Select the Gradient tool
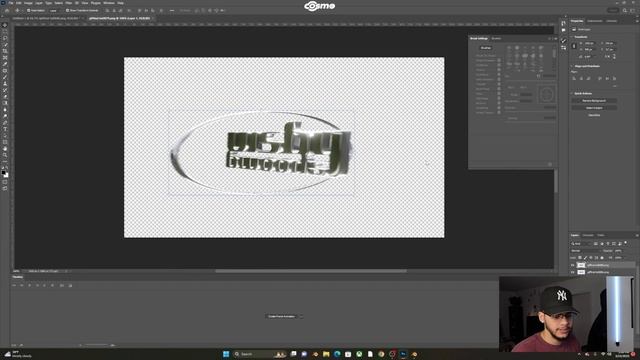 pyautogui.click(x=5, y=103)
